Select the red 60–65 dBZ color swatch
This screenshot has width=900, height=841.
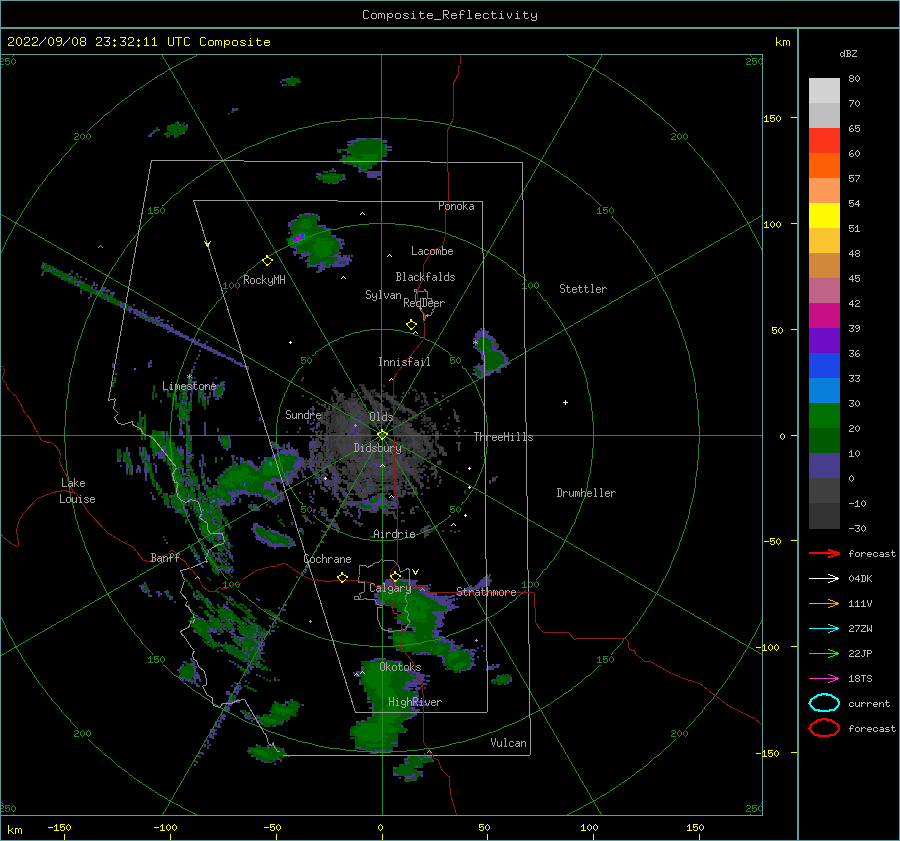click(x=824, y=141)
